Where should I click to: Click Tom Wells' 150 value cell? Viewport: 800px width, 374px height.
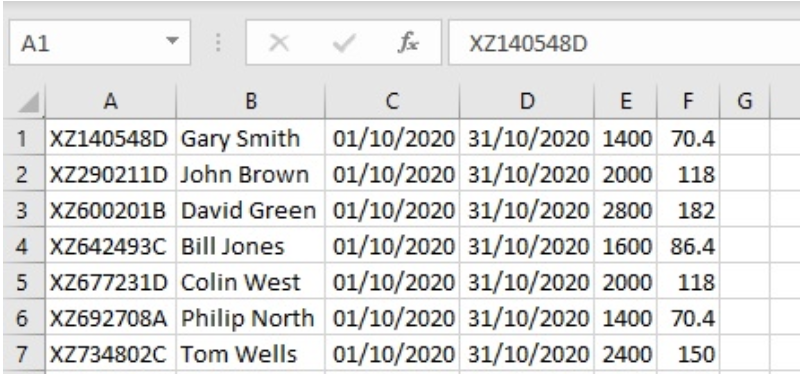[688, 354]
